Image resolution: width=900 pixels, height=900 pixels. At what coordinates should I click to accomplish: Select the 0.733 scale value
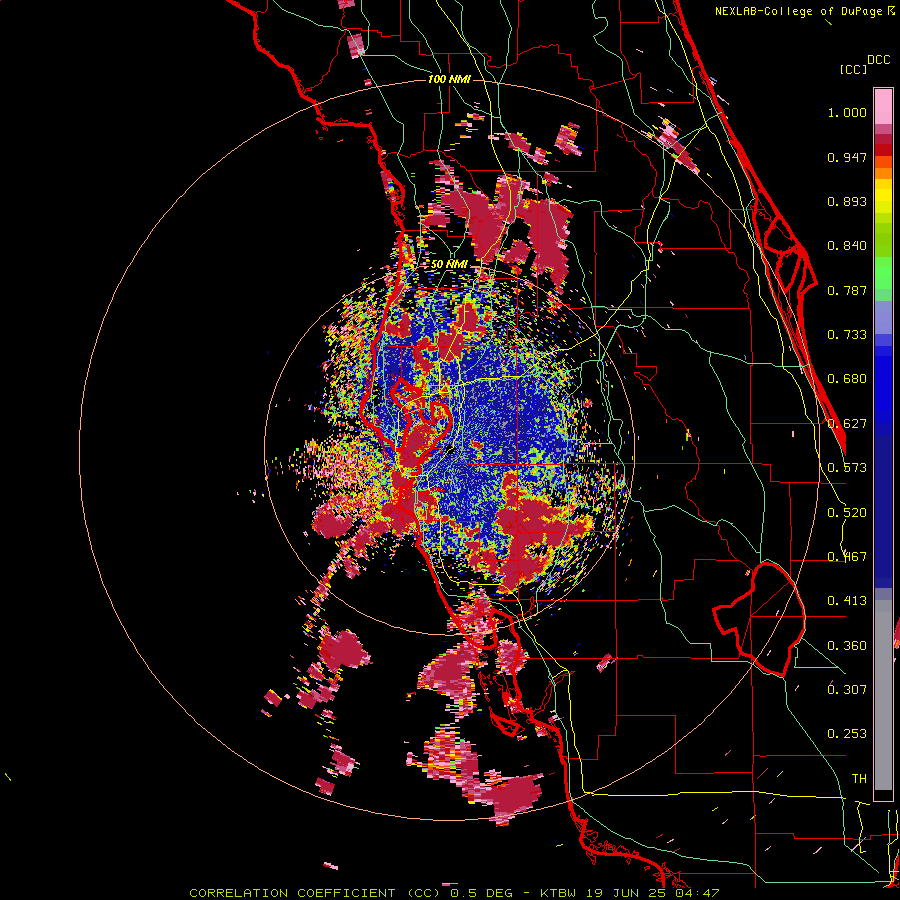pos(847,335)
